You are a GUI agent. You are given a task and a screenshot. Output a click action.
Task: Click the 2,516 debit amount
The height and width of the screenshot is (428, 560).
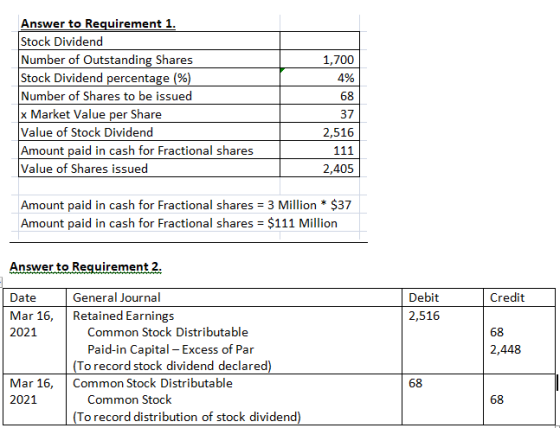point(424,316)
